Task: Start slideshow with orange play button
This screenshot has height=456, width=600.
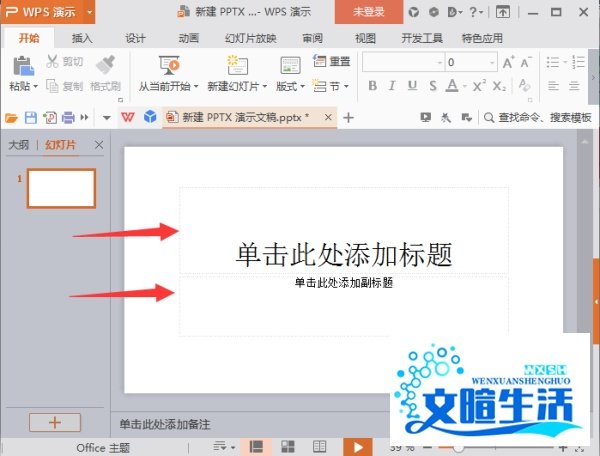Action: tap(358, 447)
